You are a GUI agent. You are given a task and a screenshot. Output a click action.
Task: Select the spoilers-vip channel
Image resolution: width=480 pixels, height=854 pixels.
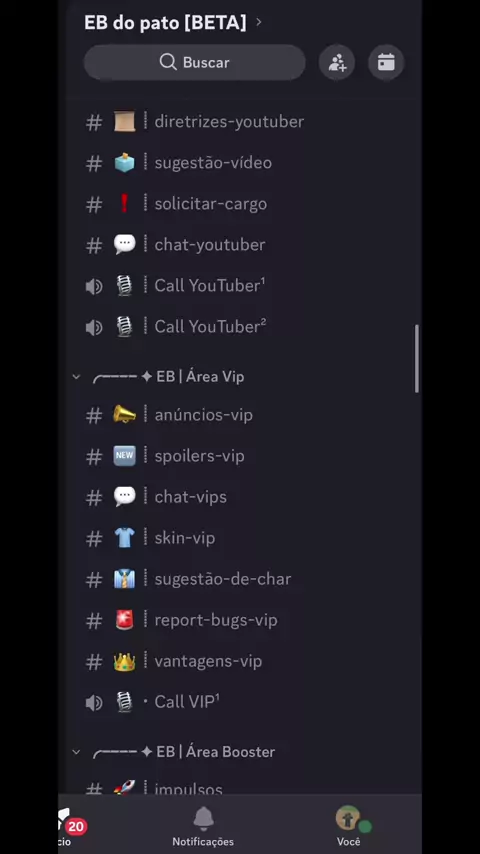tap(240, 456)
